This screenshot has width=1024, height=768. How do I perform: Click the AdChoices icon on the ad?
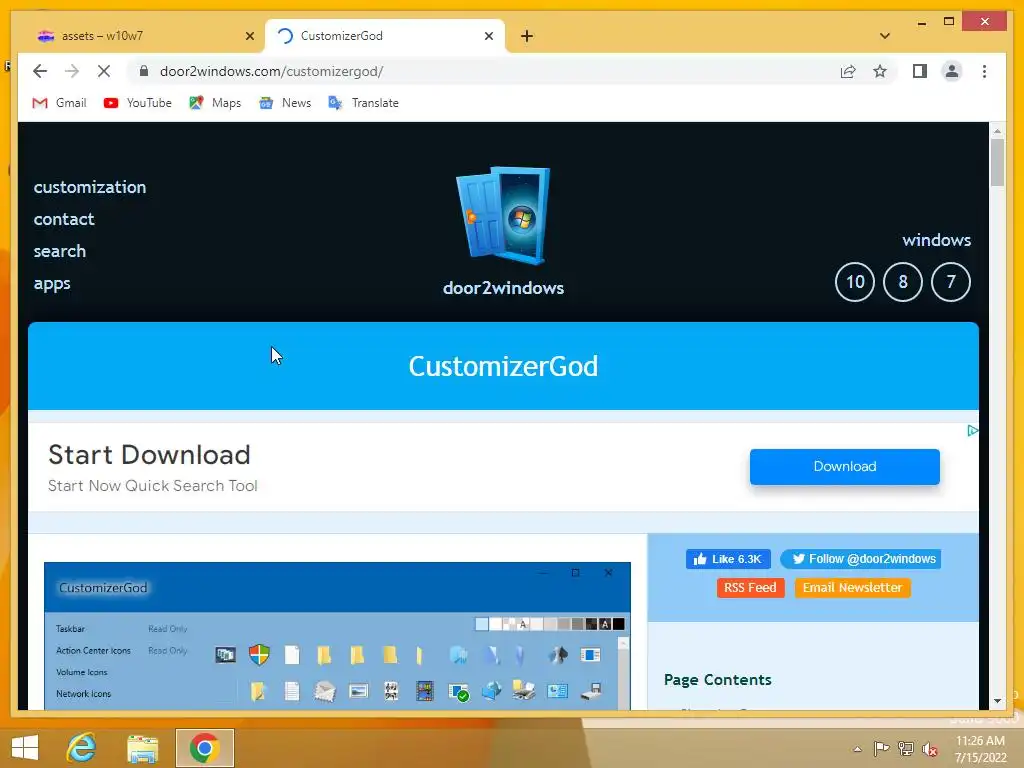tap(972, 430)
